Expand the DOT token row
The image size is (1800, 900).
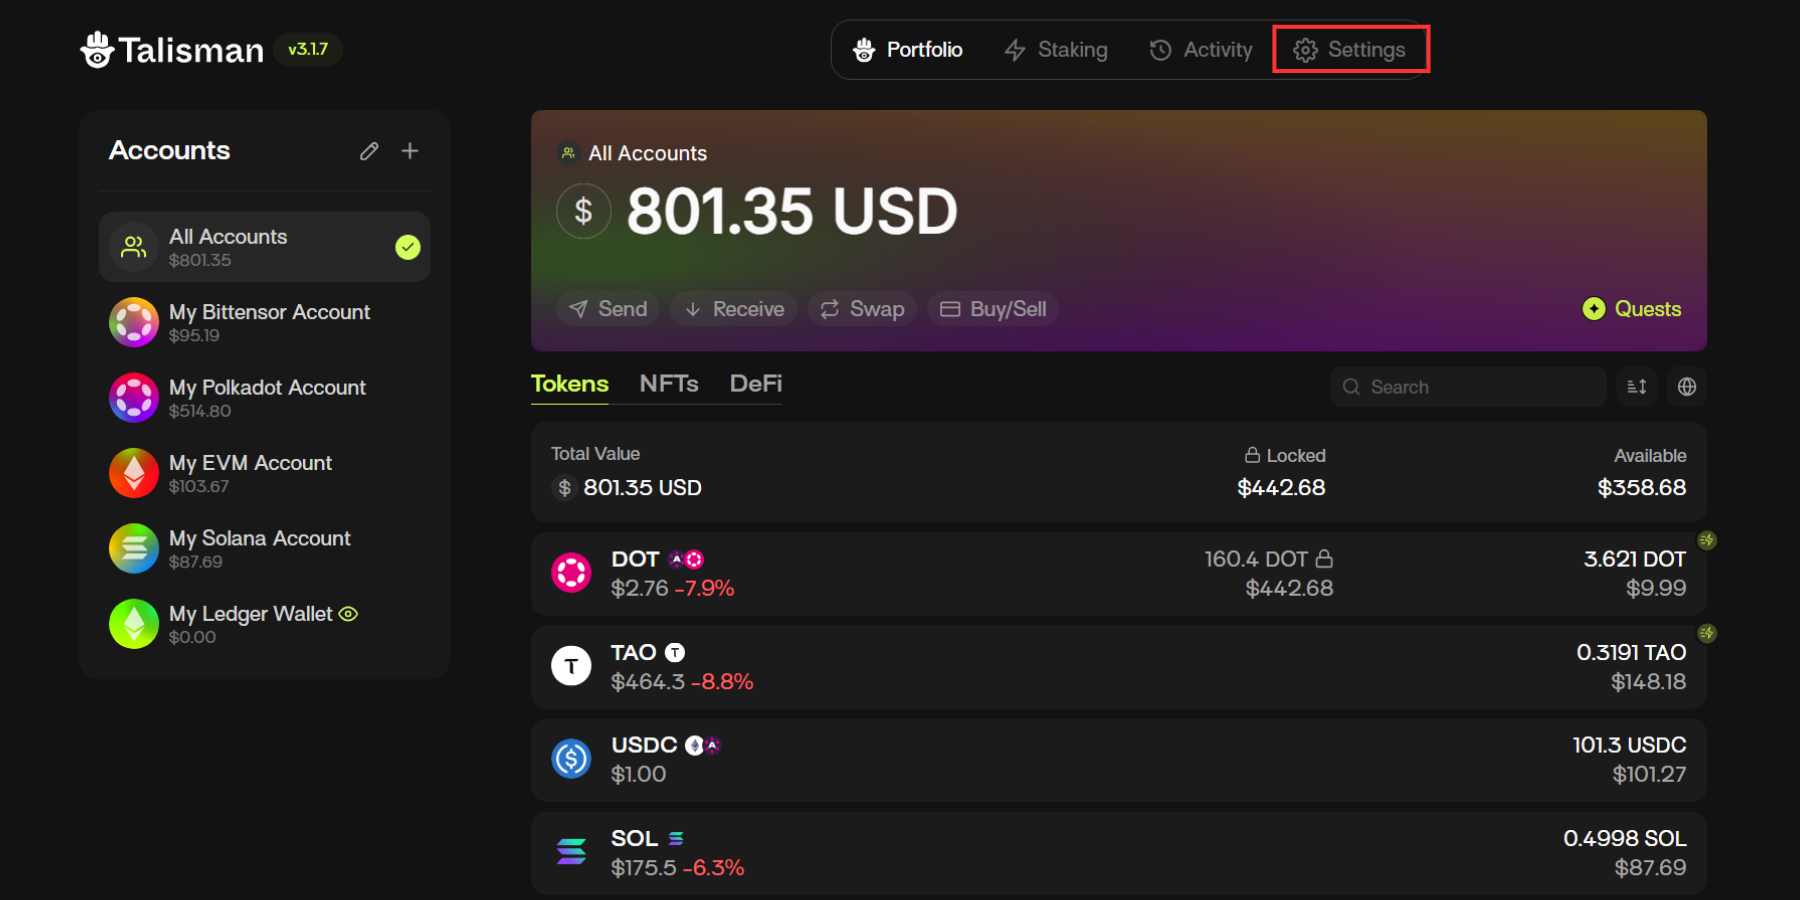1117,574
